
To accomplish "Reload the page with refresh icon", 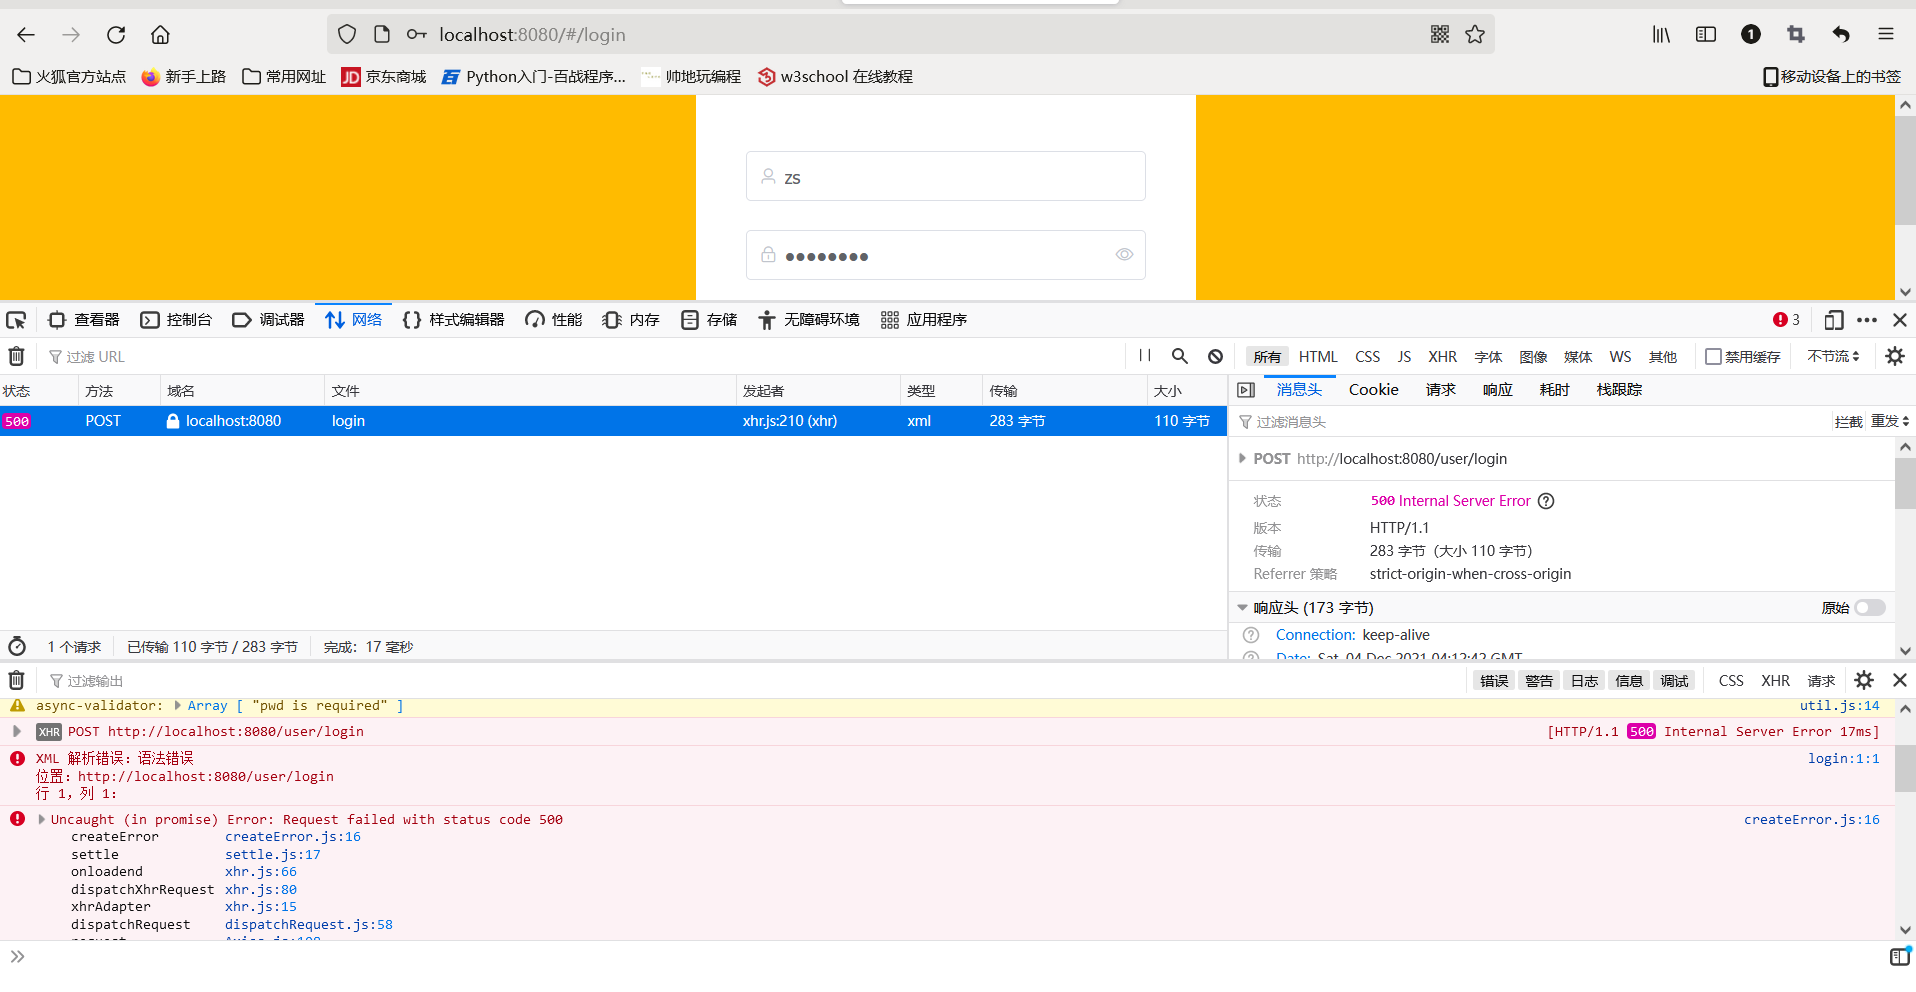I will tap(116, 35).
